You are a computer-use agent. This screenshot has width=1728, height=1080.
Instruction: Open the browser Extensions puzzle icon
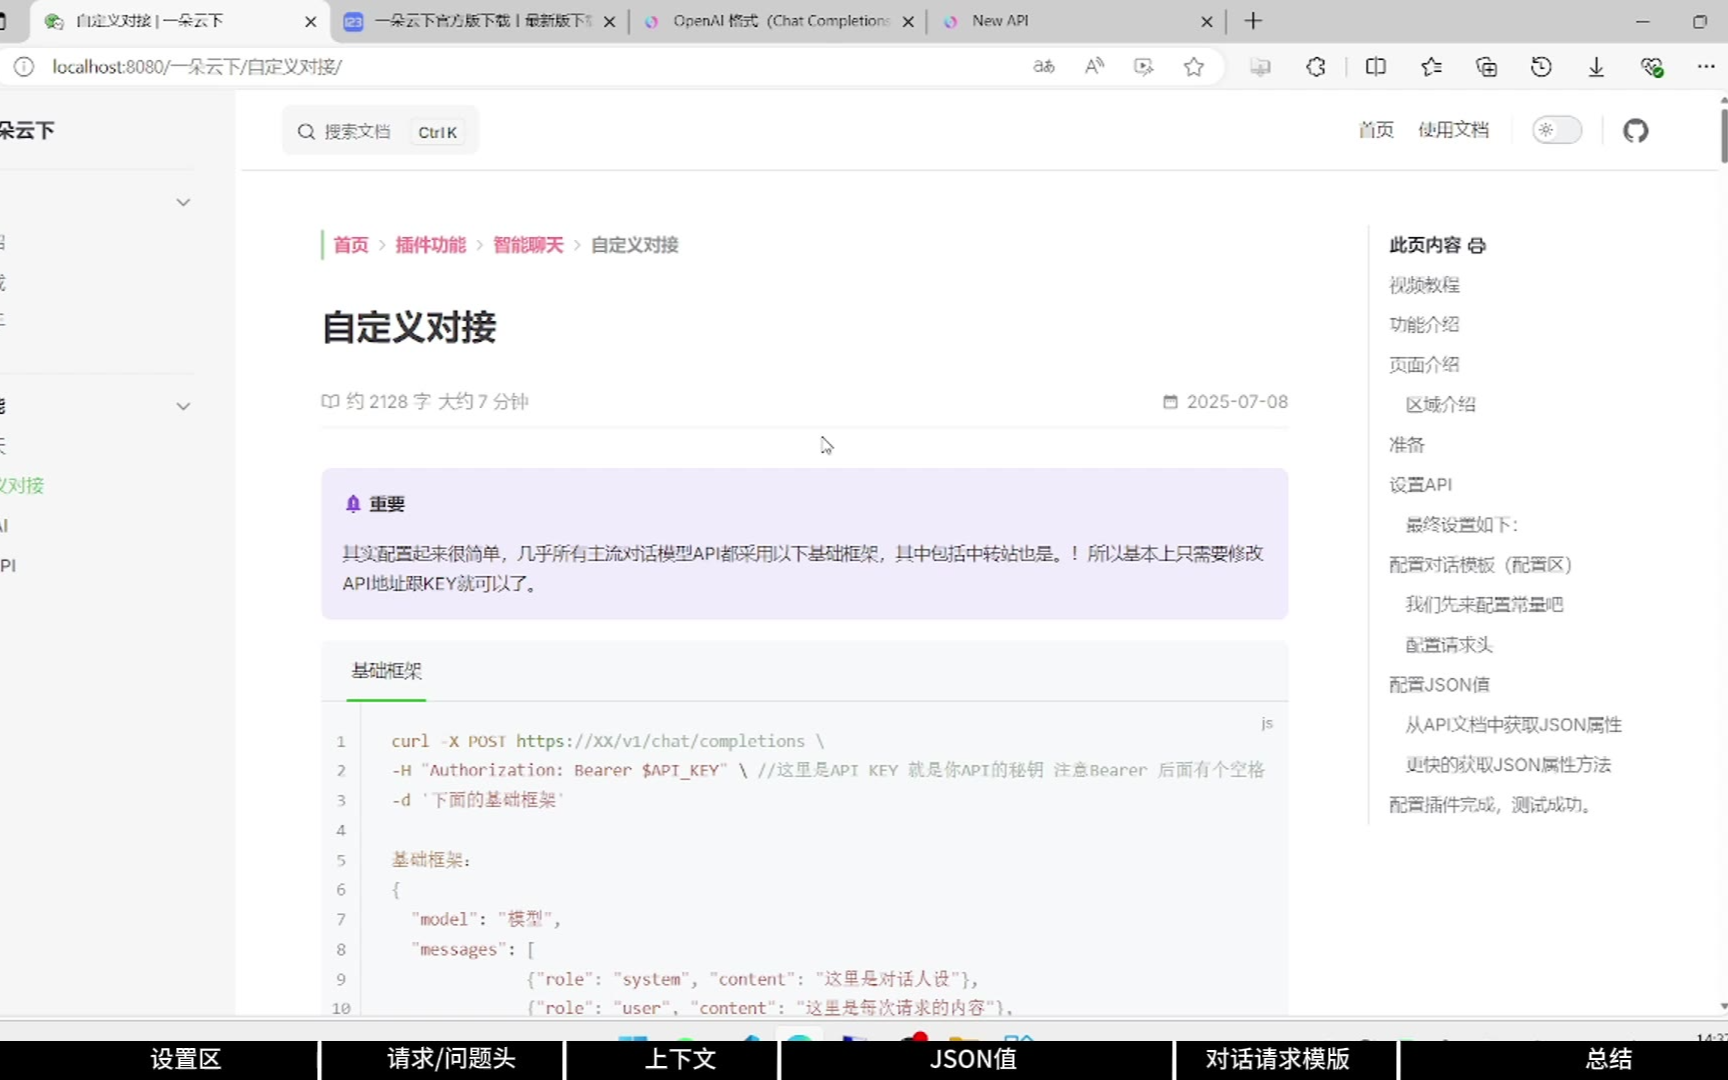1316,67
